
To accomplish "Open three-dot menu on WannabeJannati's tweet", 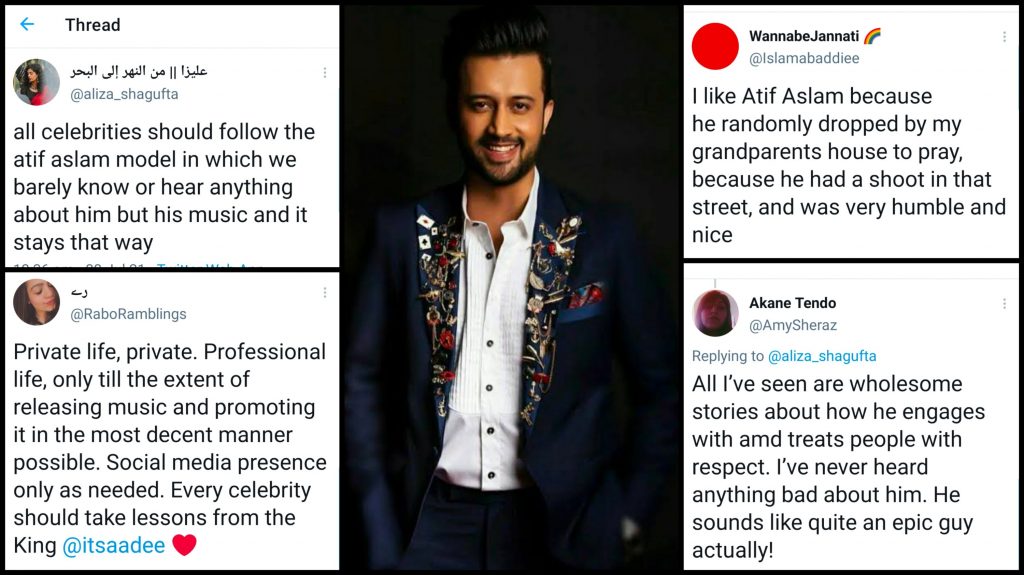I will pyautogui.click(x=1004, y=37).
